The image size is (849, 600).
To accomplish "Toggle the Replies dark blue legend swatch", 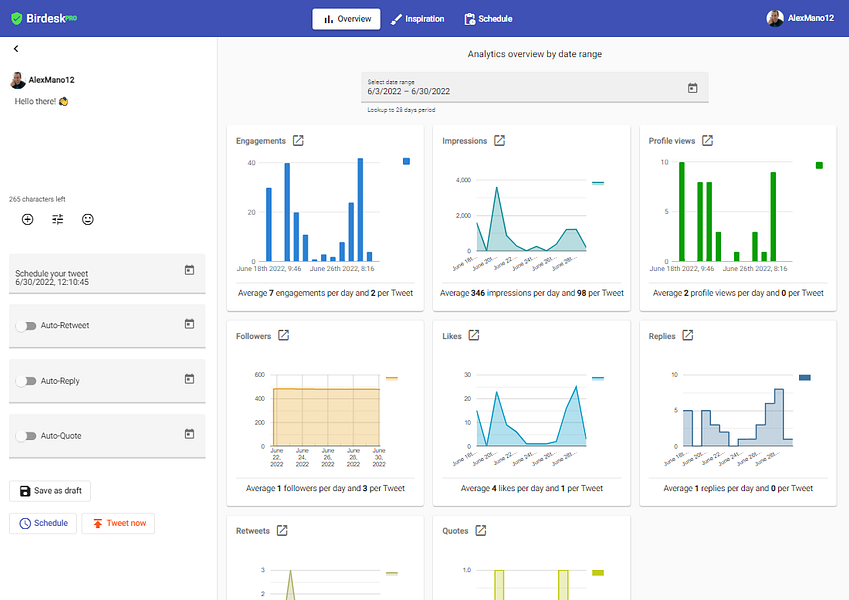I will coord(805,377).
